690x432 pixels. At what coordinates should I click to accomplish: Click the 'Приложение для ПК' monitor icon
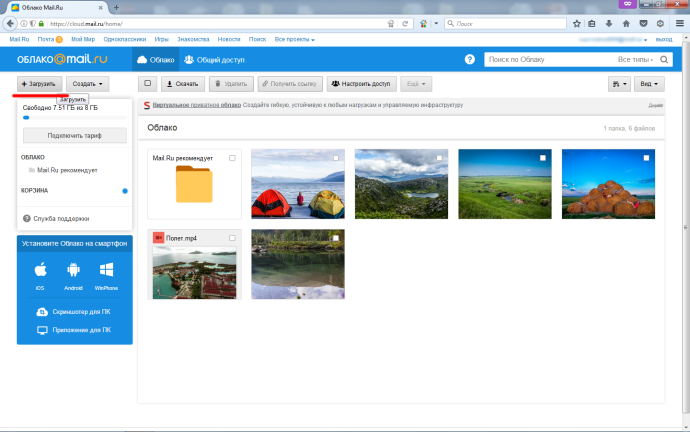point(42,329)
